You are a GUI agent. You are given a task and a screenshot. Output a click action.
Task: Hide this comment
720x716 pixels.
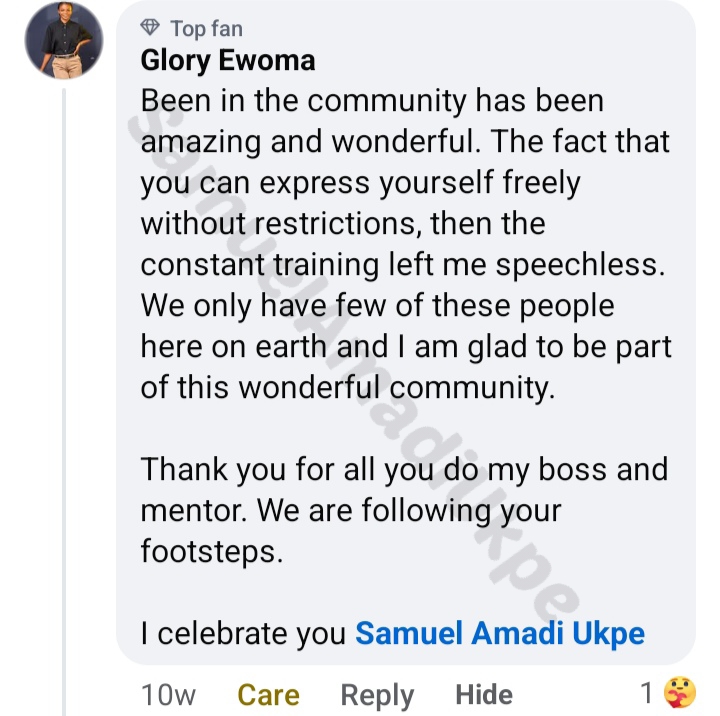(x=484, y=694)
